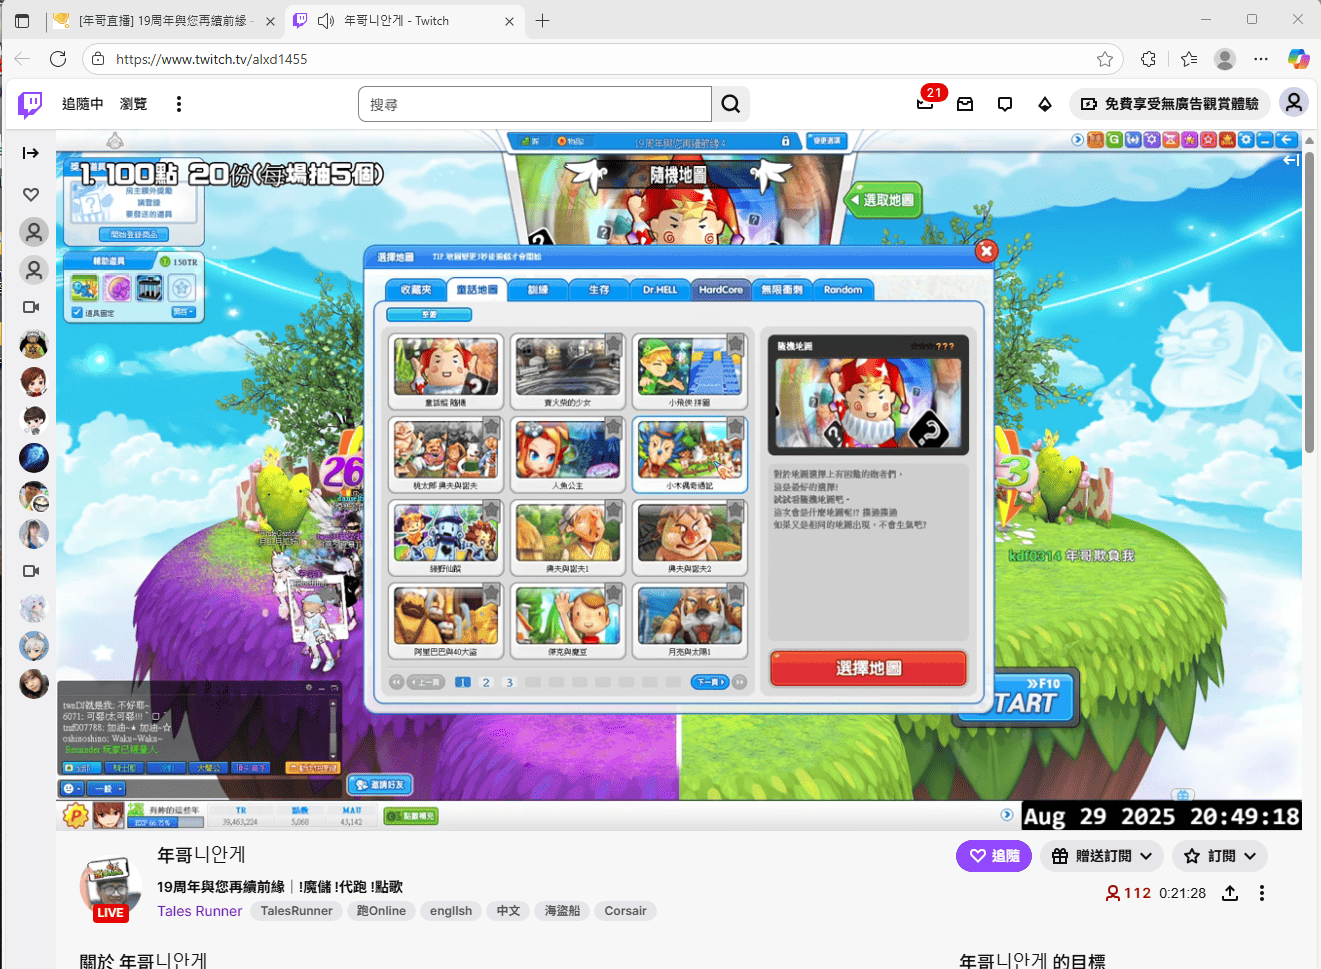This screenshot has height=969, width=1321.
Task: Collapse the chat panel arrow on the video
Action: coord(1291,160)
